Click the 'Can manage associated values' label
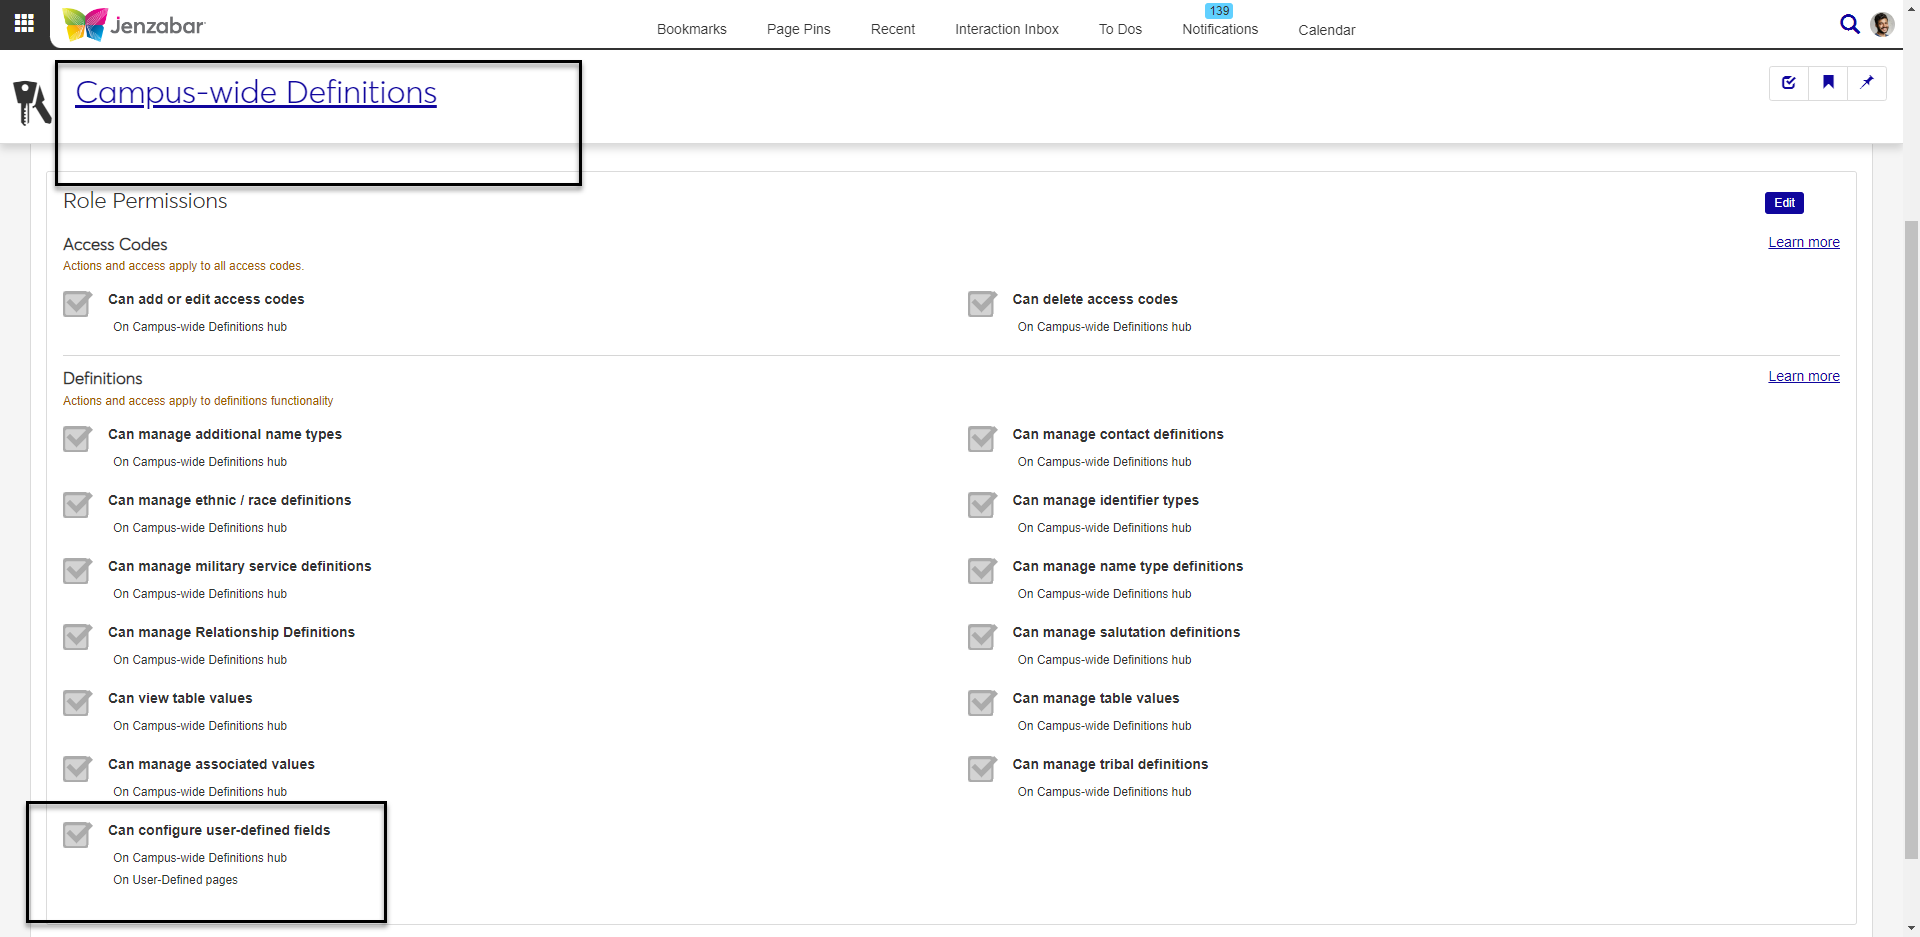Image resolution: width=1920 pixels, height=937 pixels. point(211,764)
